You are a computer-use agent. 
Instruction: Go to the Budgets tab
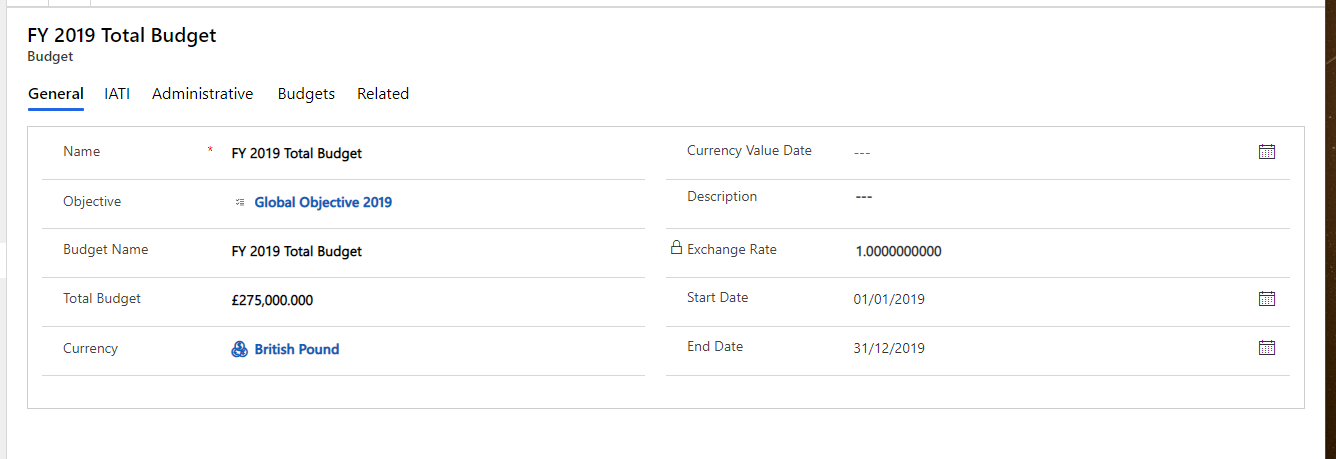coord(306,94)
